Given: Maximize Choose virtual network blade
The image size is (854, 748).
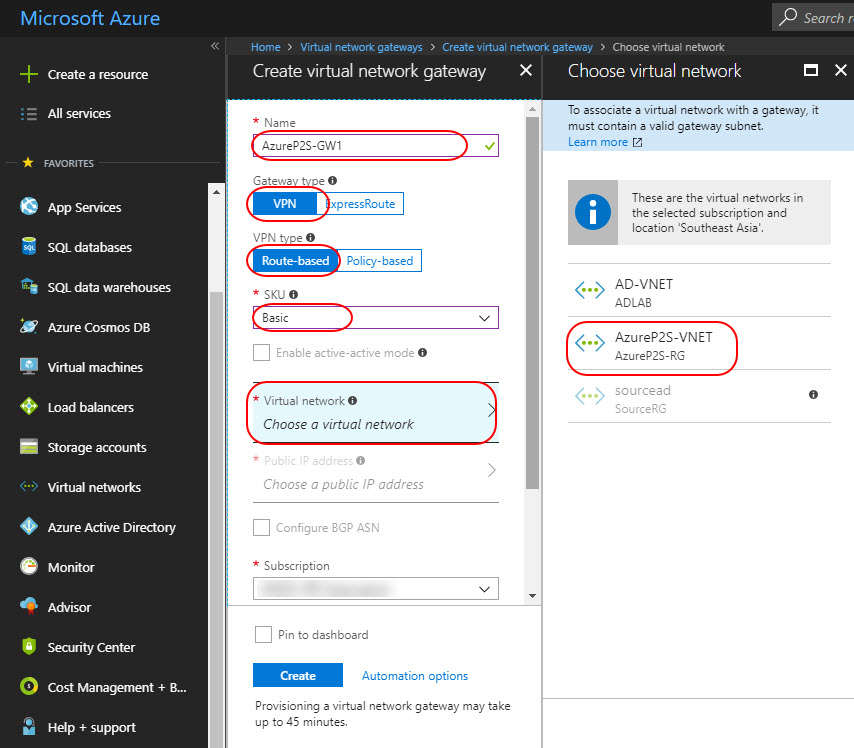Looking at the screenshot, I should (x=811, y=70).
